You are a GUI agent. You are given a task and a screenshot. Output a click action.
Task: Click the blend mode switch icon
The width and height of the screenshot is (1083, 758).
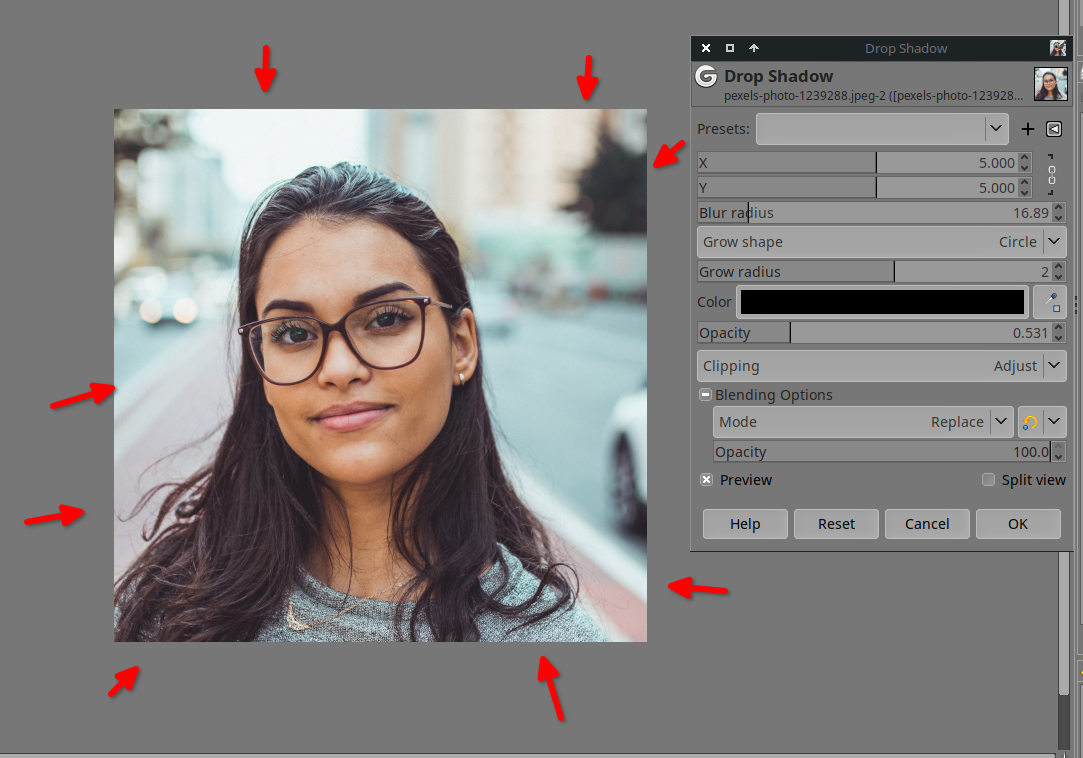coord(1030,422)
